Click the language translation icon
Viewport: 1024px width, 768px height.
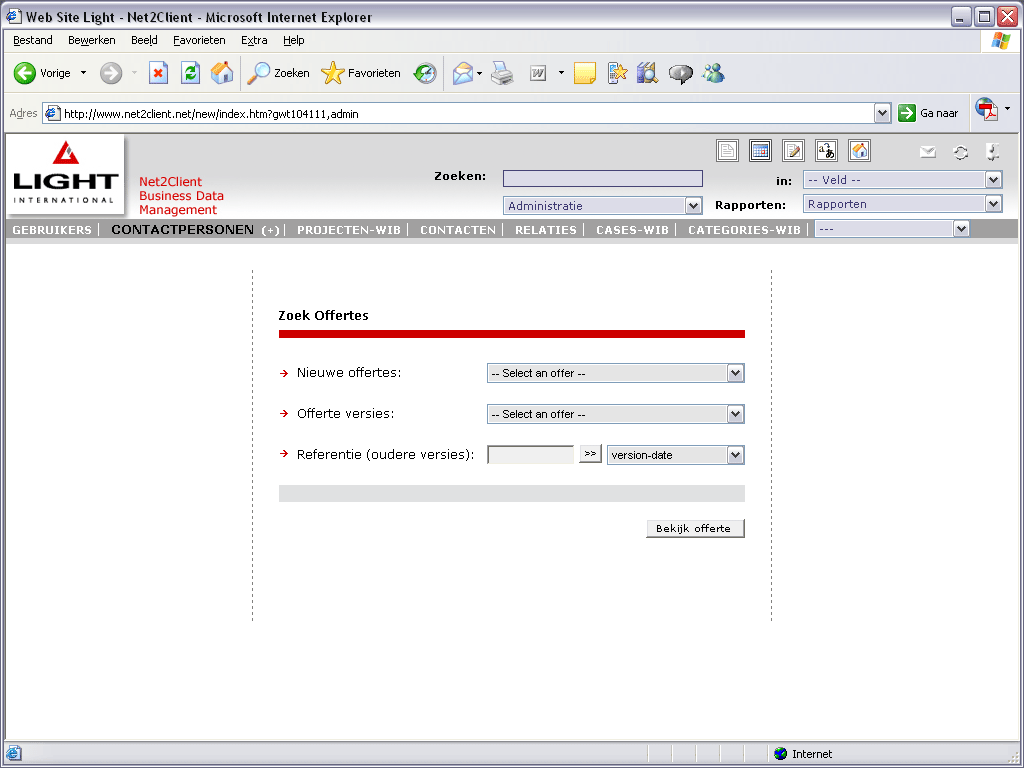tap(826, 151)
